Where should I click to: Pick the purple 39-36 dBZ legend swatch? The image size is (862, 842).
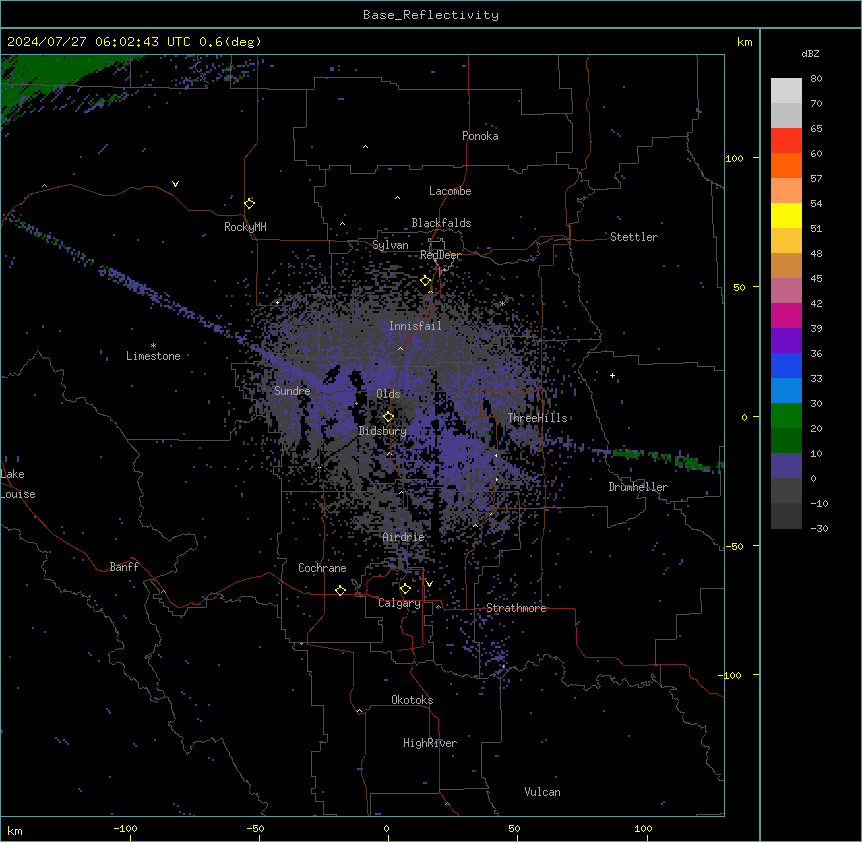point(786,341)
